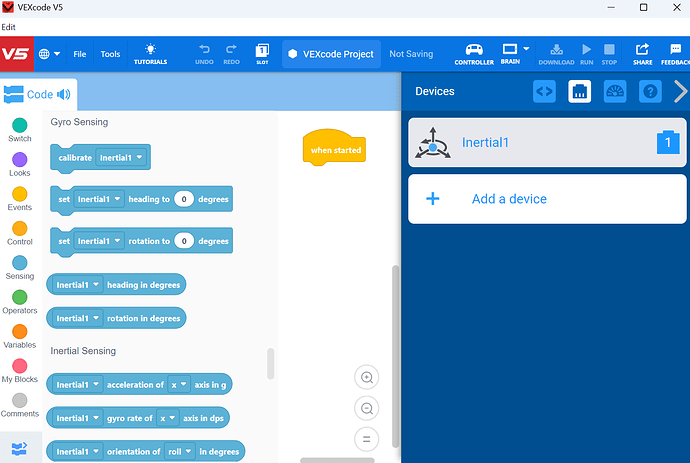
Task: Open the monitor gauge icon
Action: (615, 92)
